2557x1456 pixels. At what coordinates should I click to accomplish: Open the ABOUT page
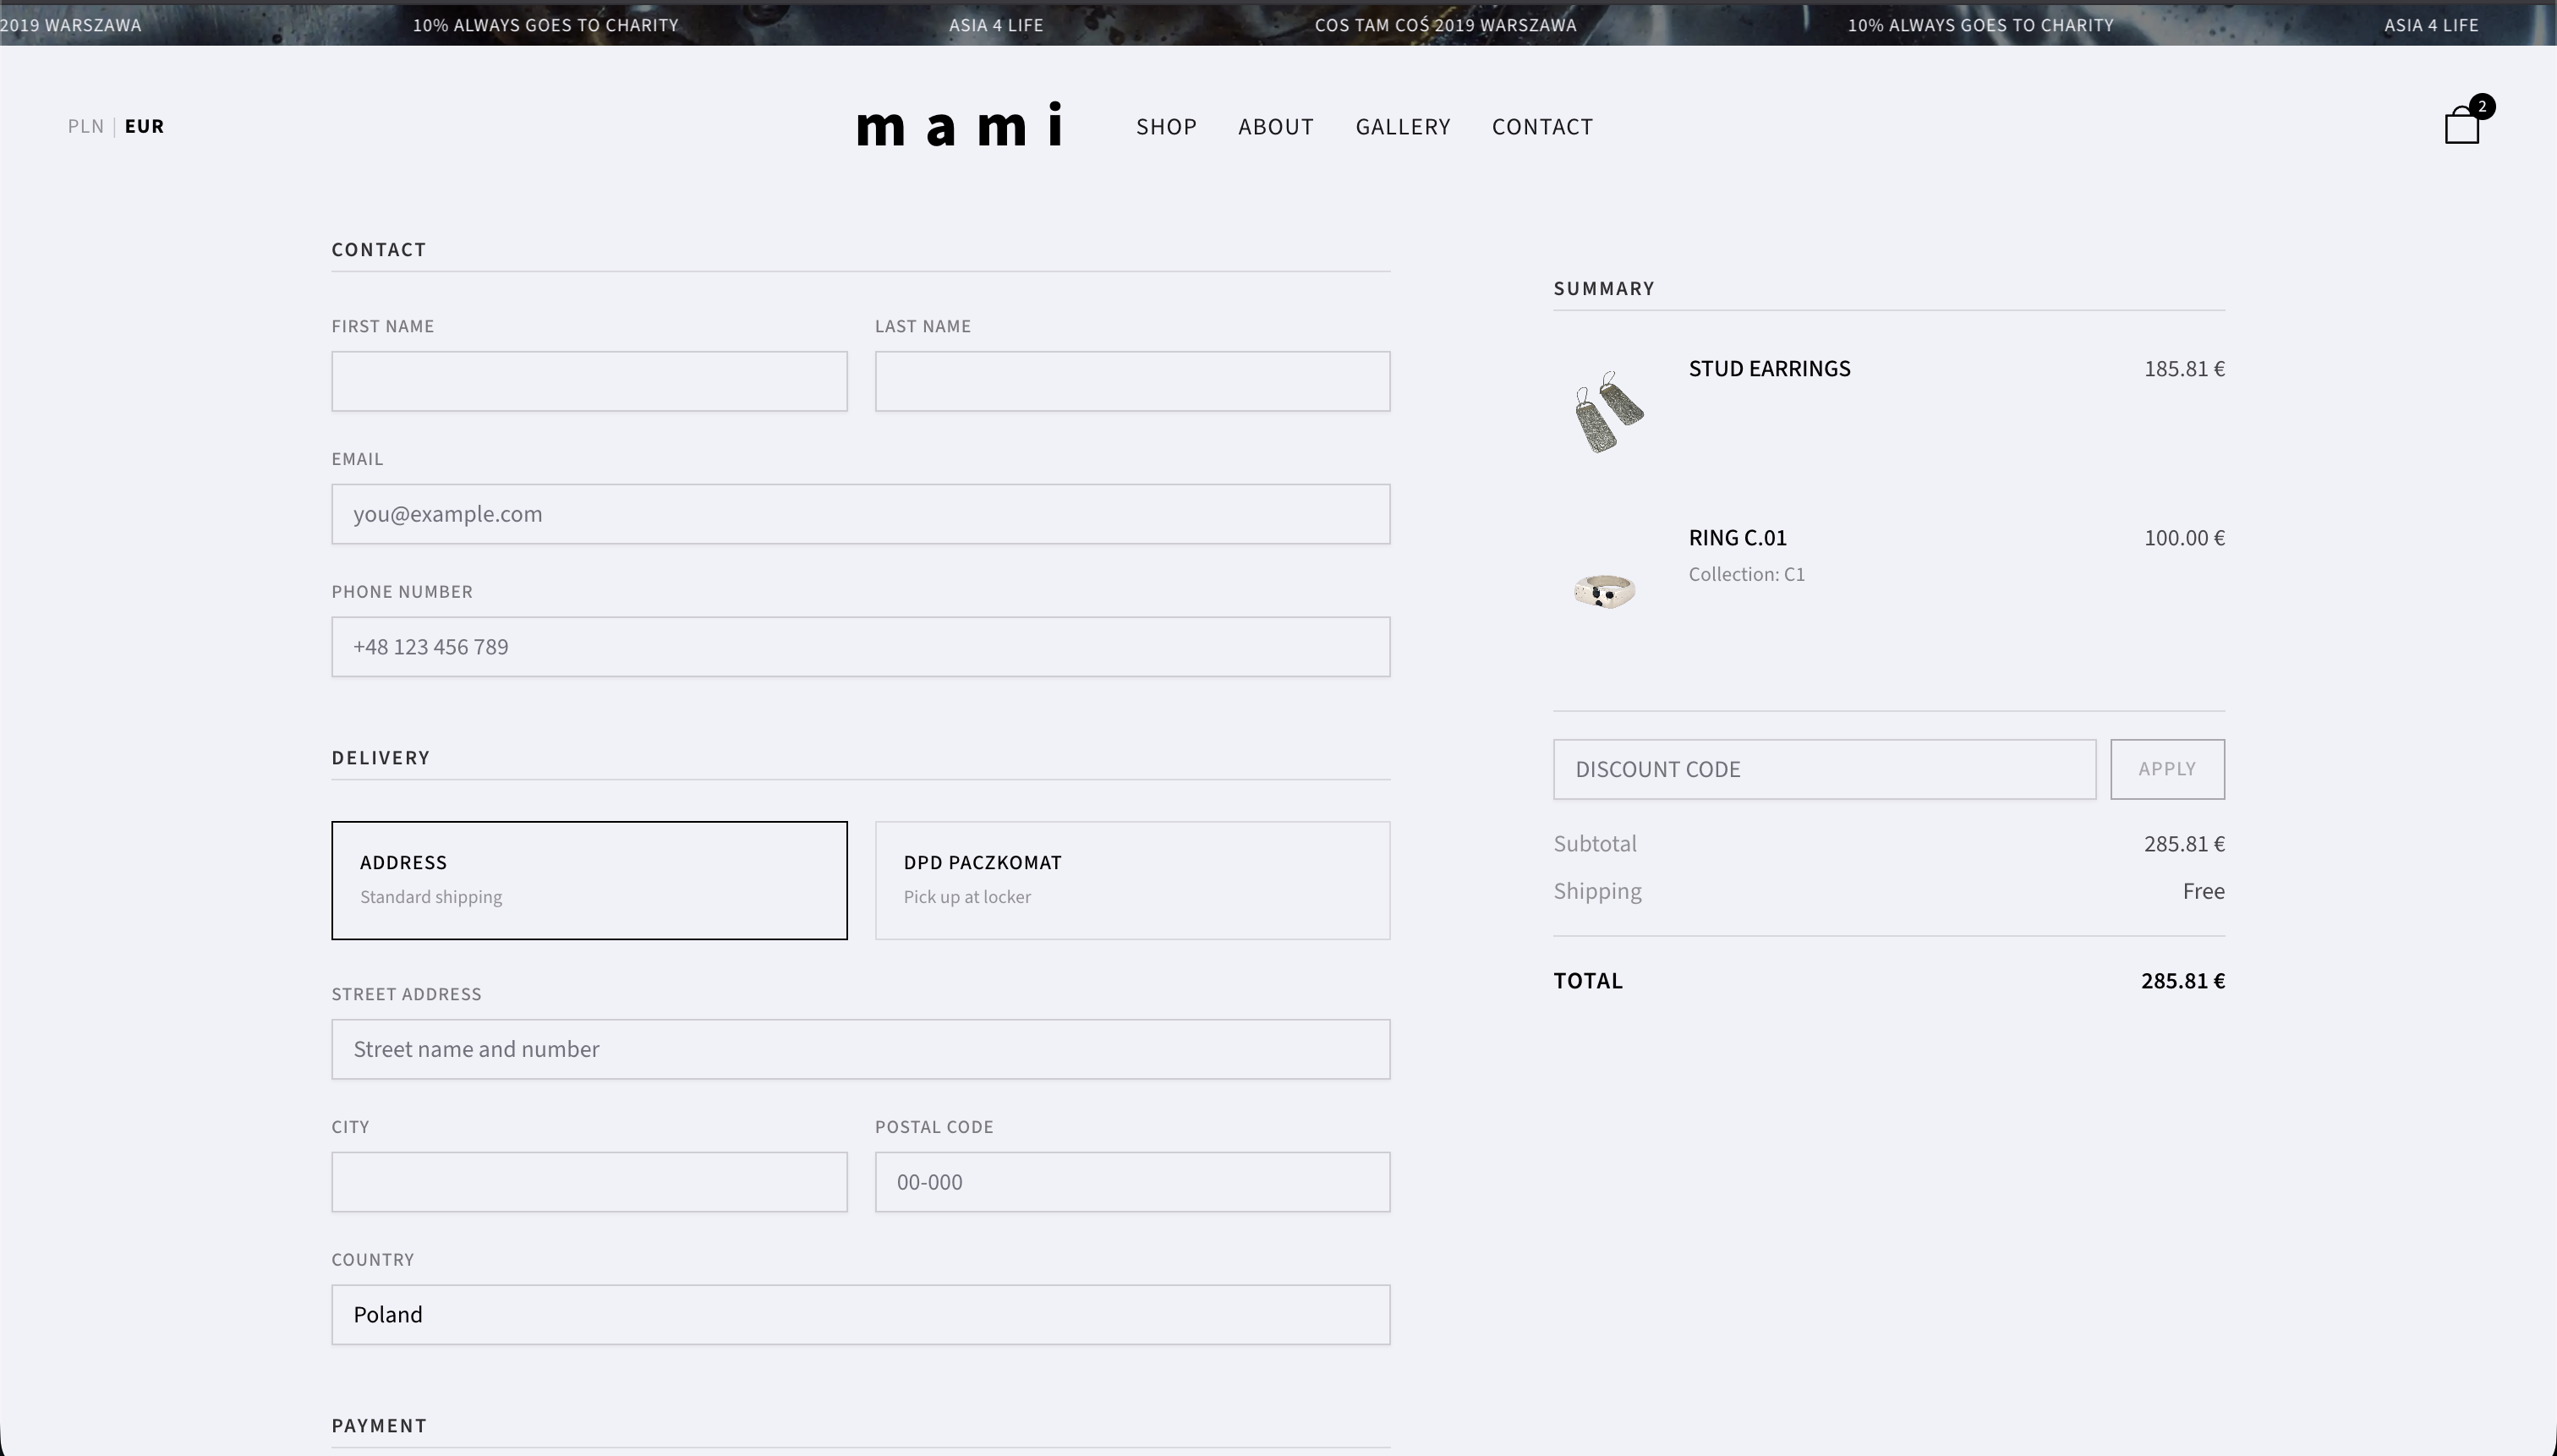[x=1275, y=126]
